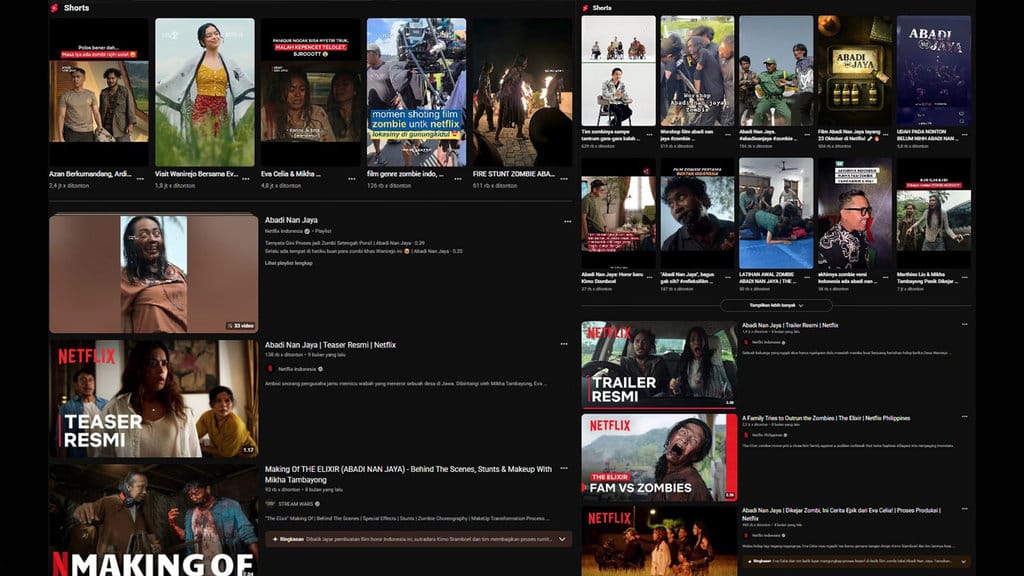Open the 'Abadi Nan Jaya' playlist title
Screen dimensions: 1024x576
tap(291, 220)
